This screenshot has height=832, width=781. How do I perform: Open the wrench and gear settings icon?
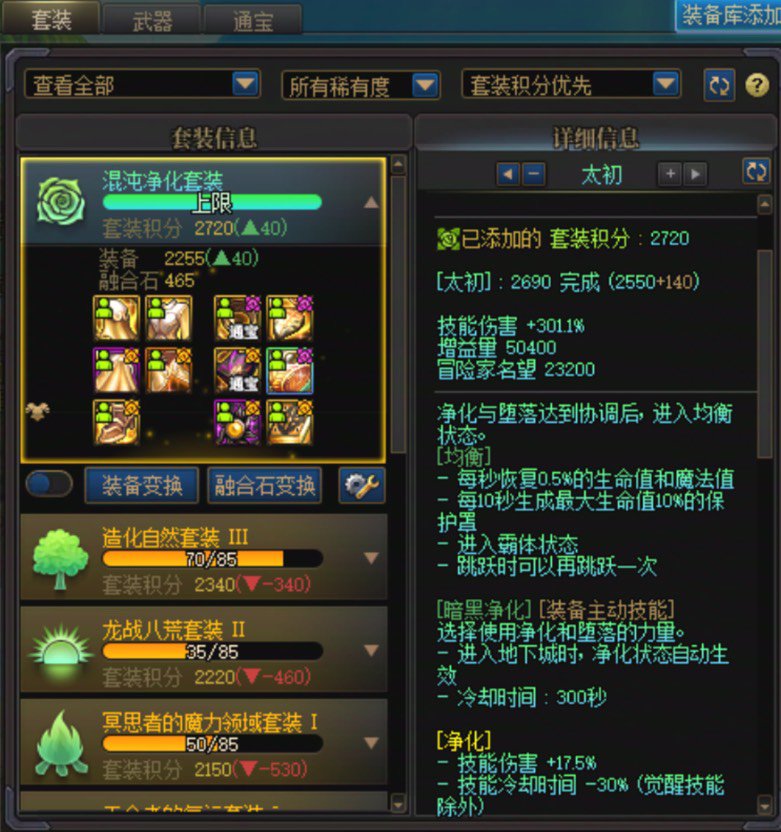pos(362,485)
